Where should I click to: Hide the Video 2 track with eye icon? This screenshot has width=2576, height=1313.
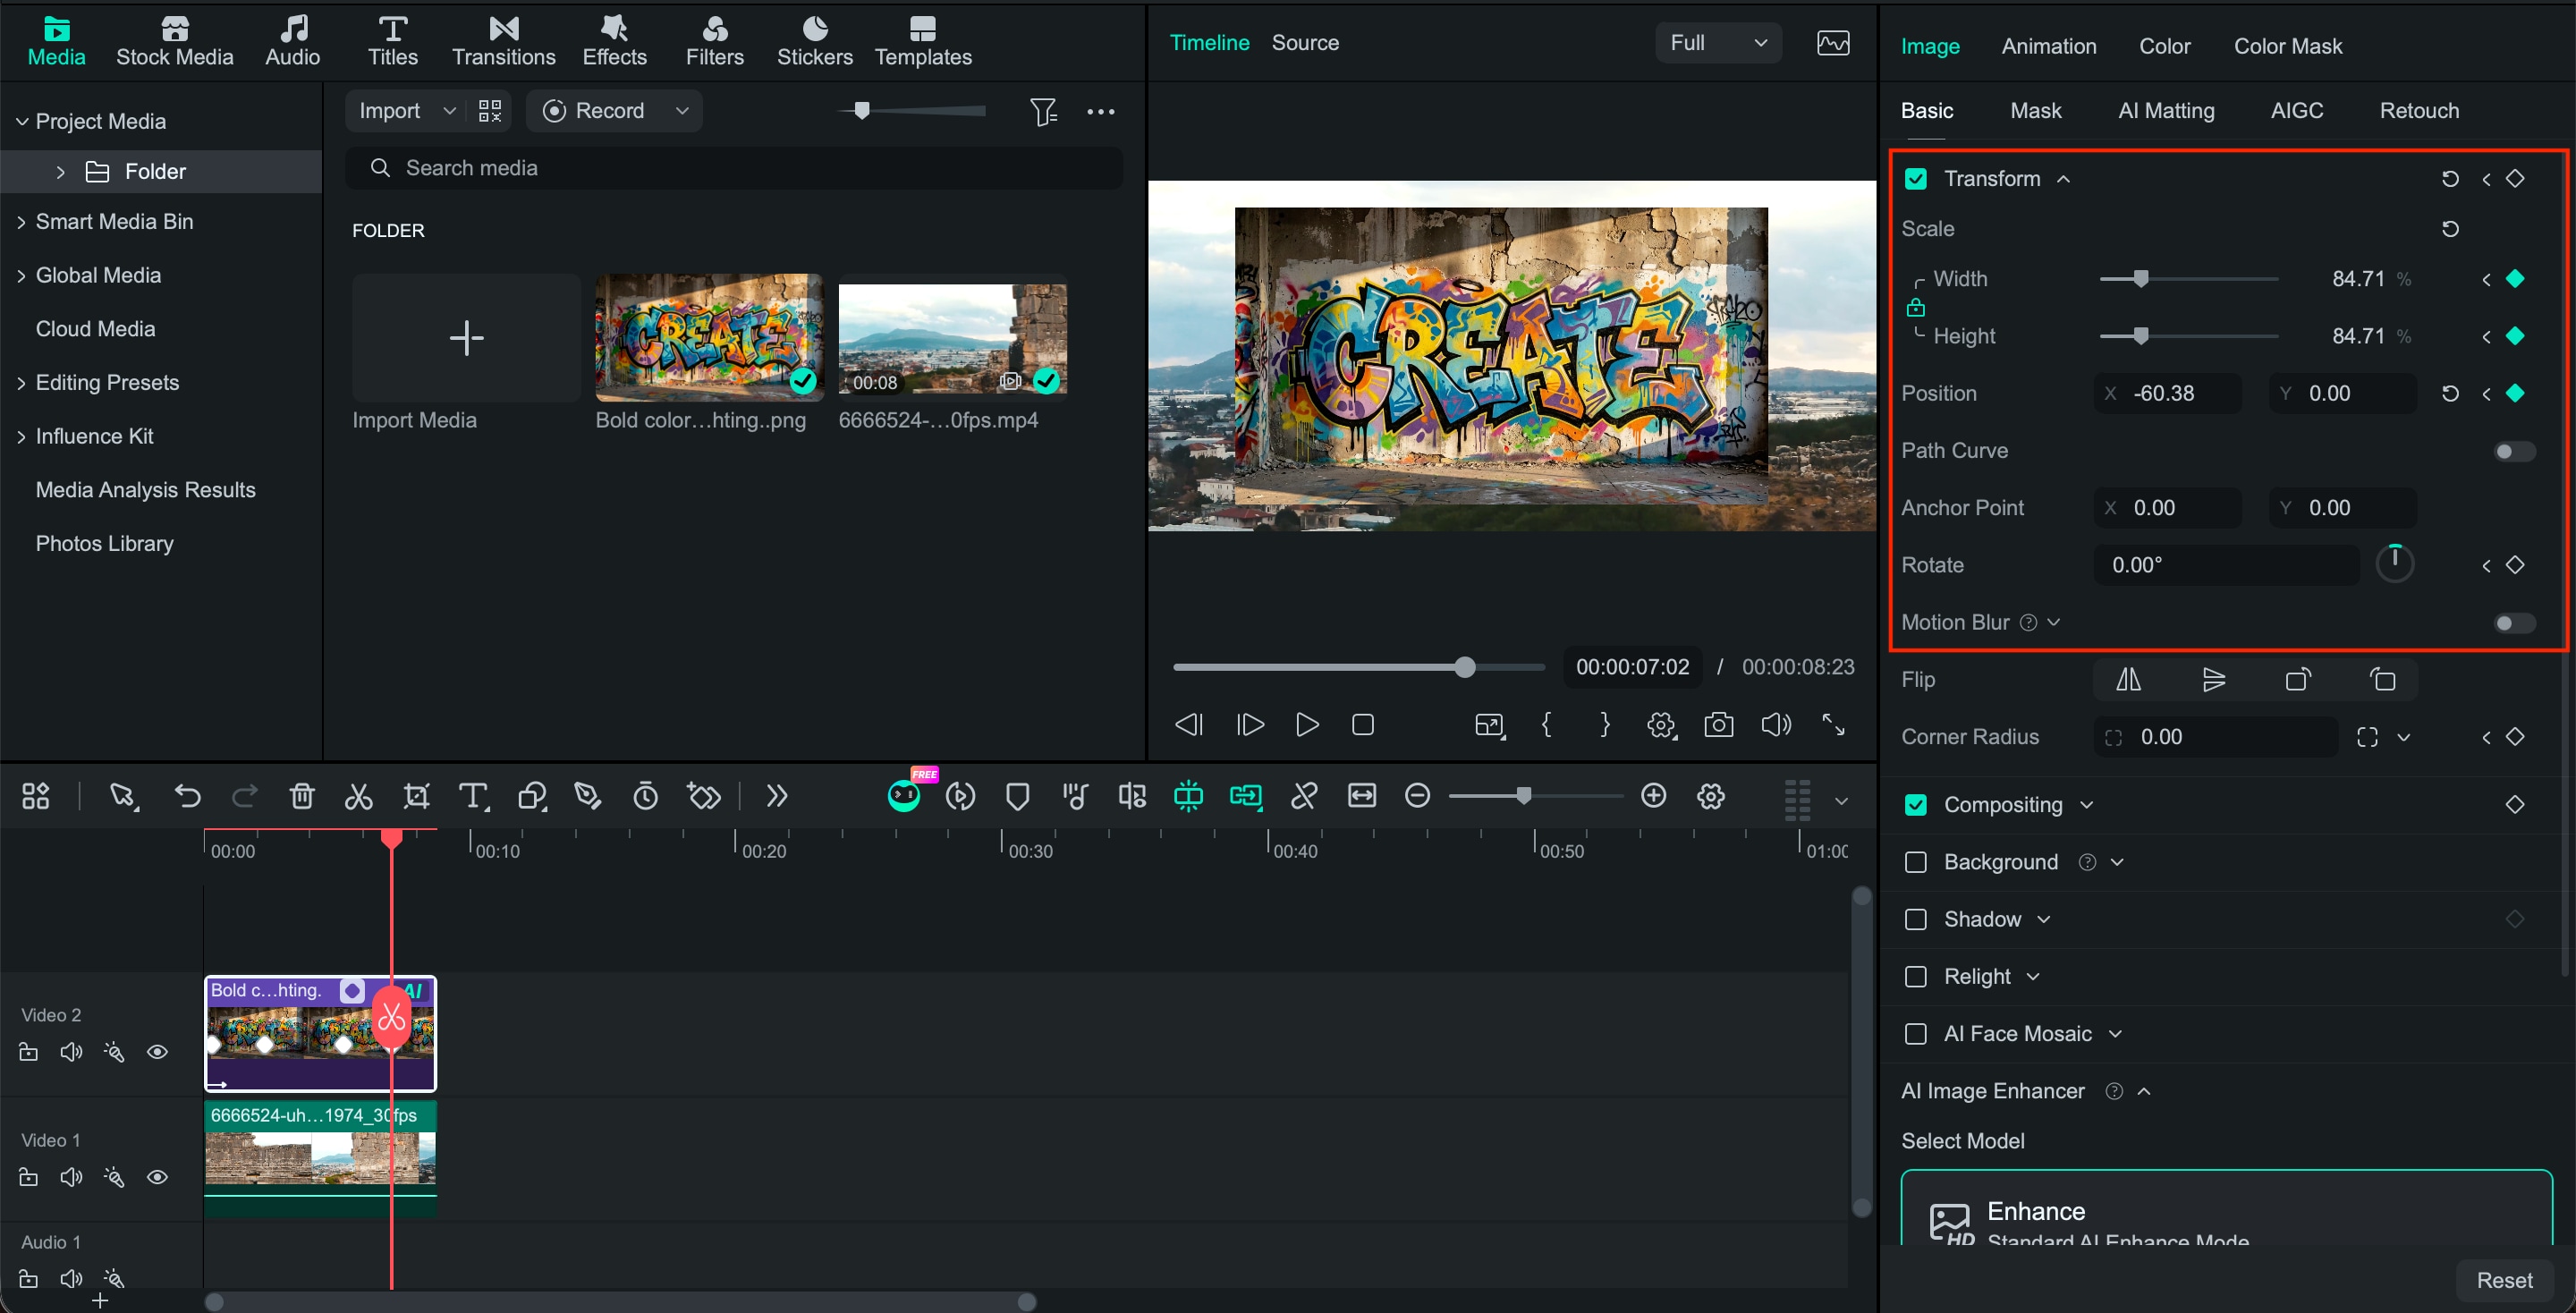point(157,1052)
